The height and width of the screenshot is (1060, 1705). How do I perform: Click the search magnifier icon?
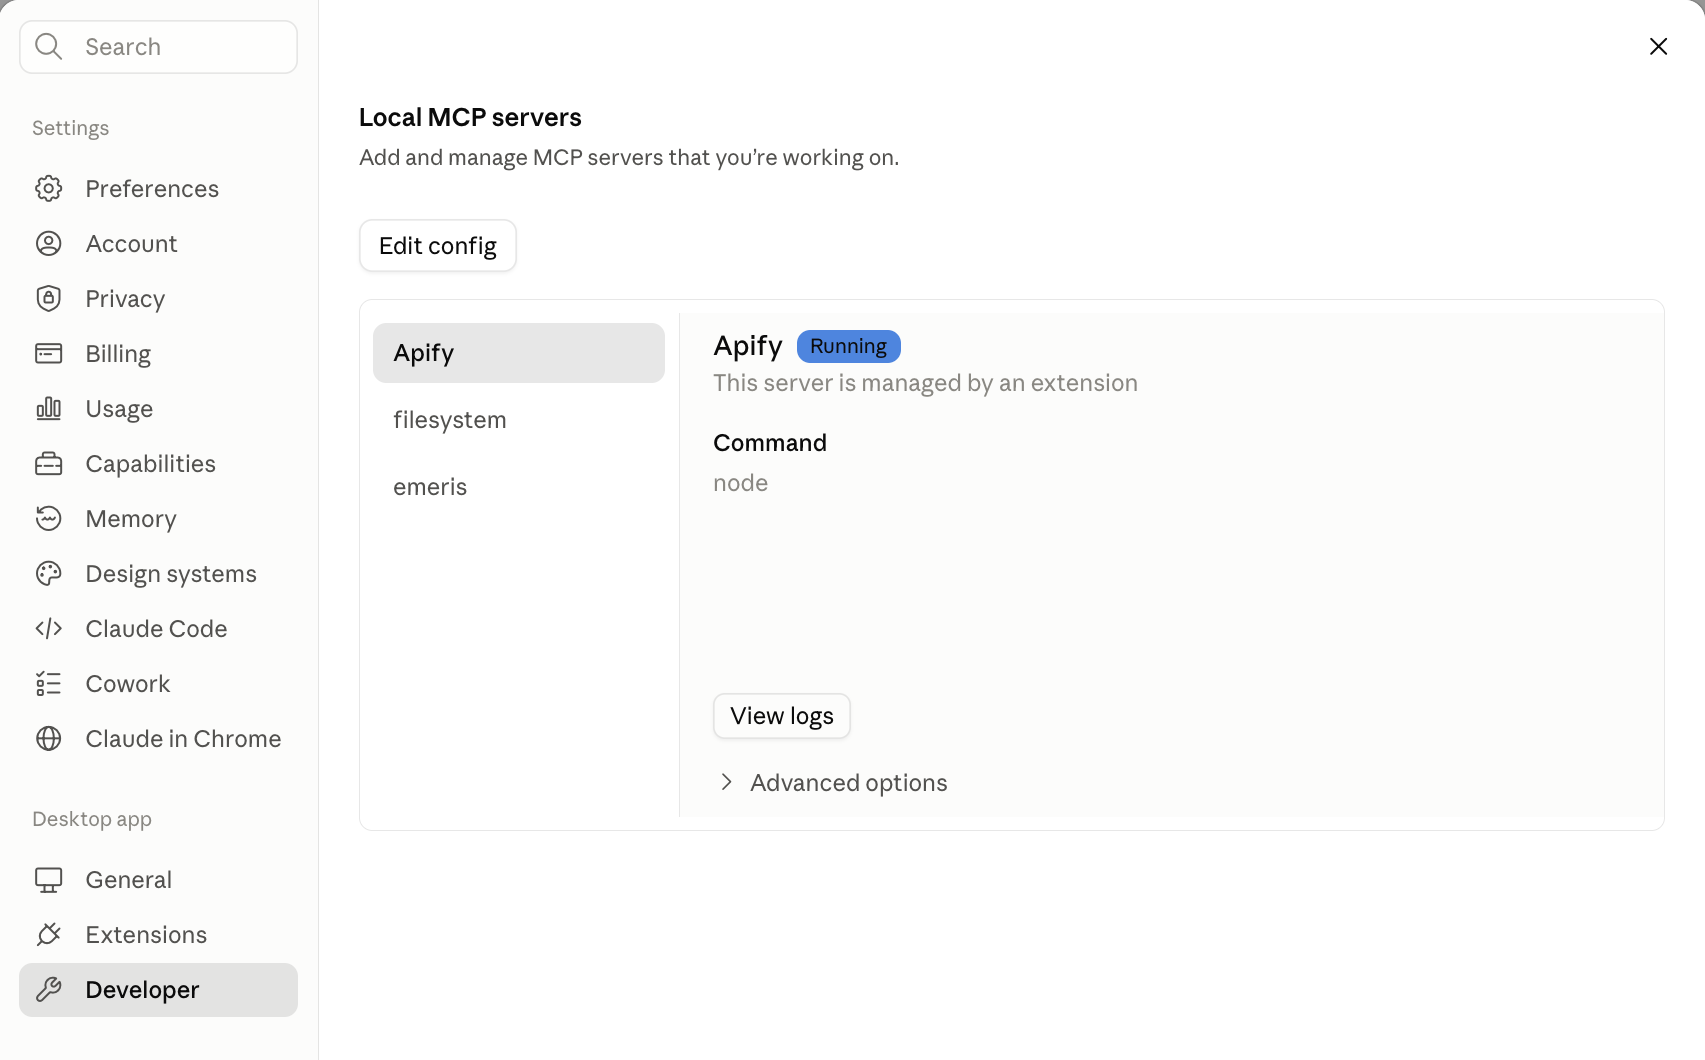click(48, 46)
